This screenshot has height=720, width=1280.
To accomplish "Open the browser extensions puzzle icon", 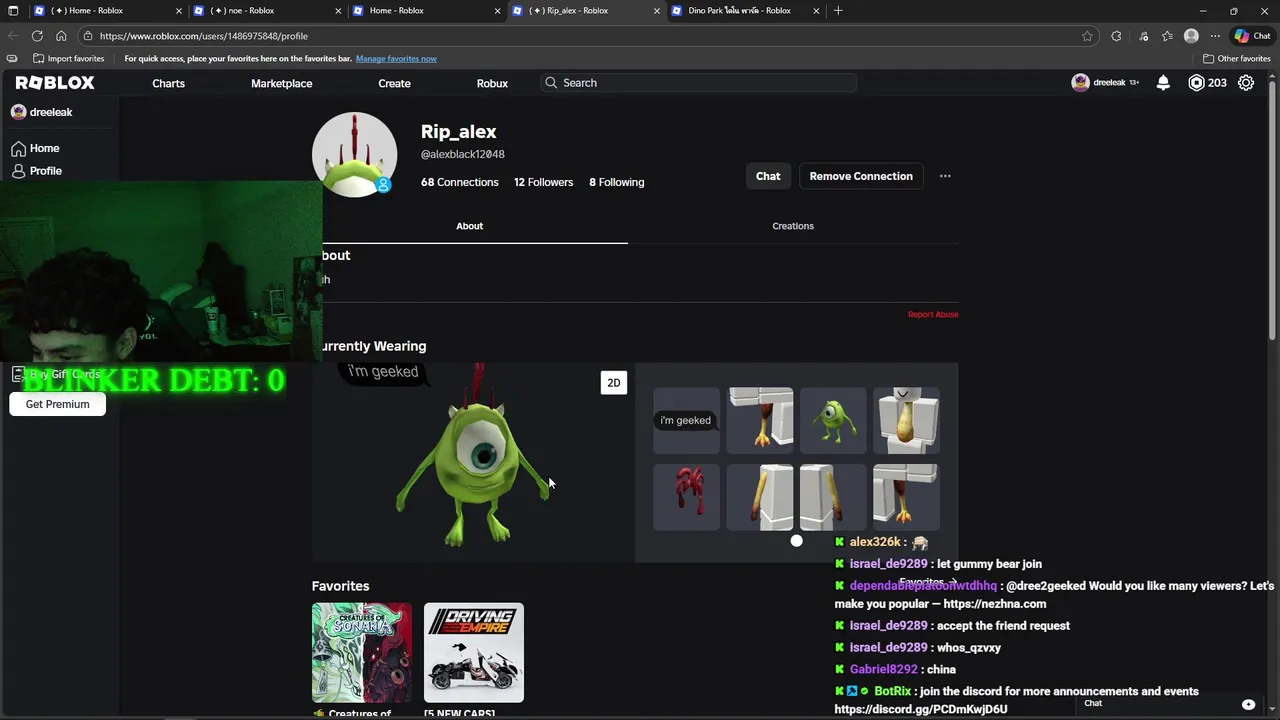I will tap(1116, 36).
